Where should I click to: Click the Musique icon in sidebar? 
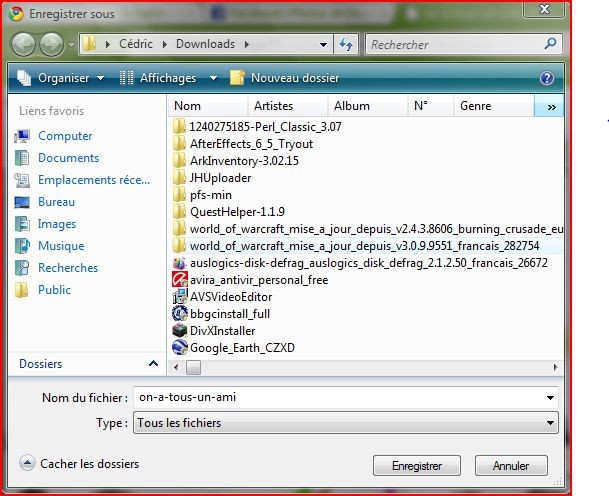(x=22, y=246)
